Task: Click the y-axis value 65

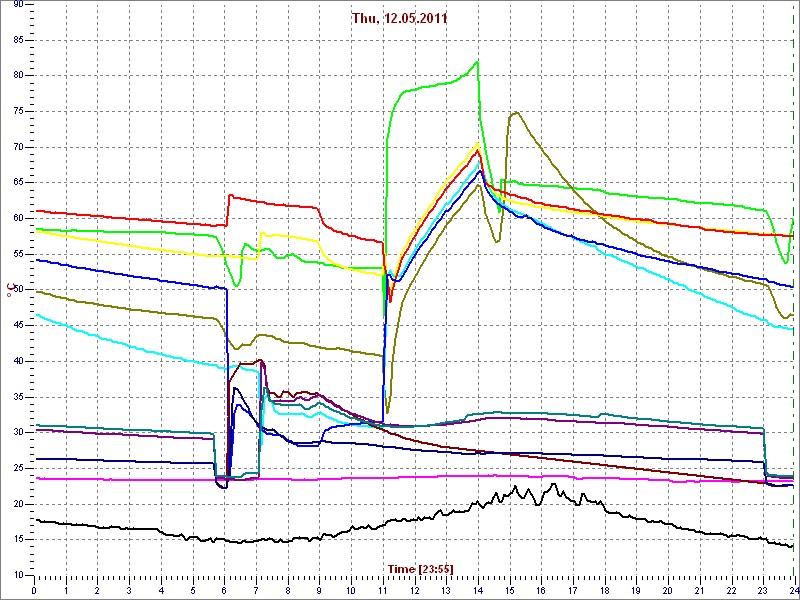Action: (17, 183)
